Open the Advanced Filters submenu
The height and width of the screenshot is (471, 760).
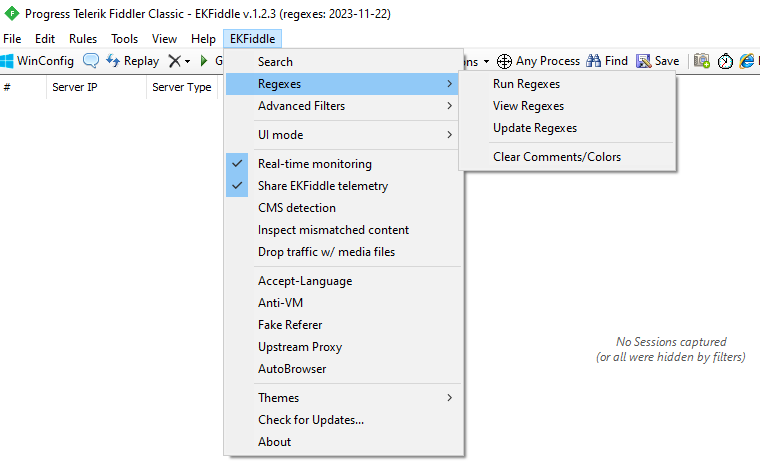point(343,106)
